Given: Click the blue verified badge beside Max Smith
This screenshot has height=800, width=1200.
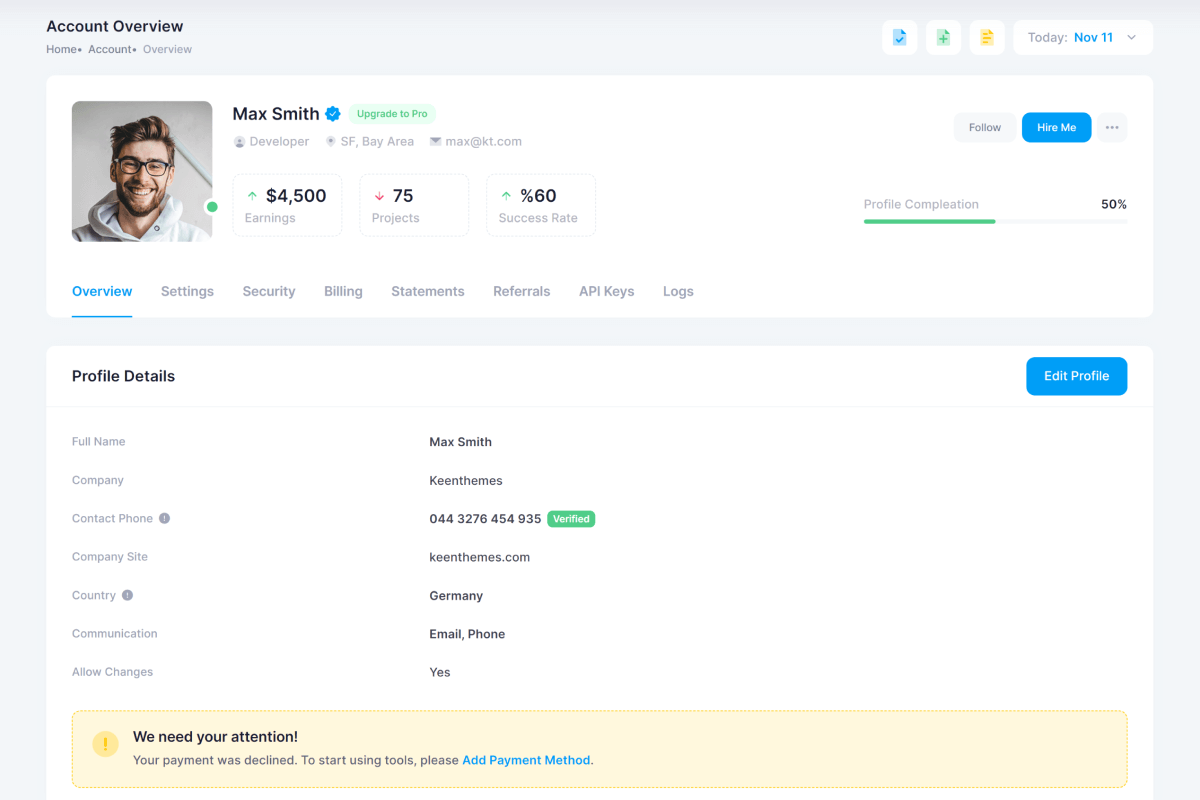Looking at the screenshot, I should [x=333, y=114].
